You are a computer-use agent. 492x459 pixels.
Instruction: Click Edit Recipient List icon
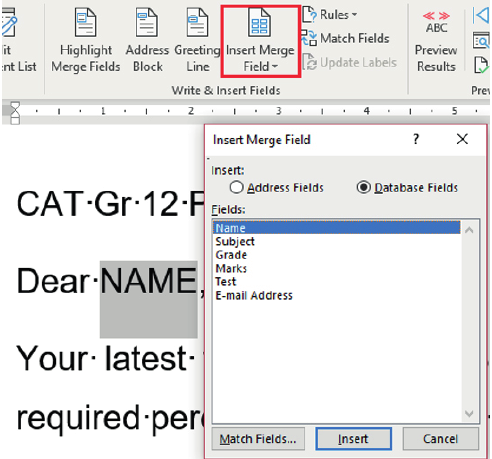pyautogui.click(x=9, y=23)
